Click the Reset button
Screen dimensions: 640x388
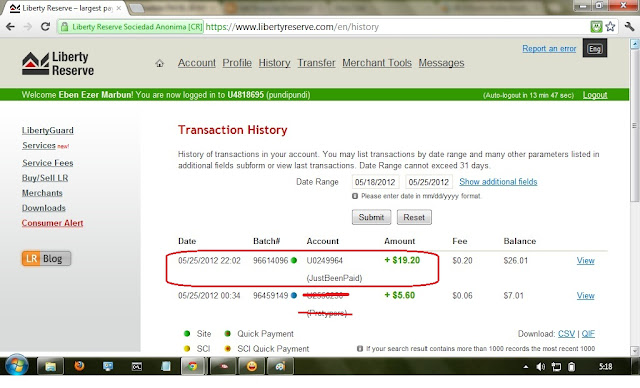point(414,217)
